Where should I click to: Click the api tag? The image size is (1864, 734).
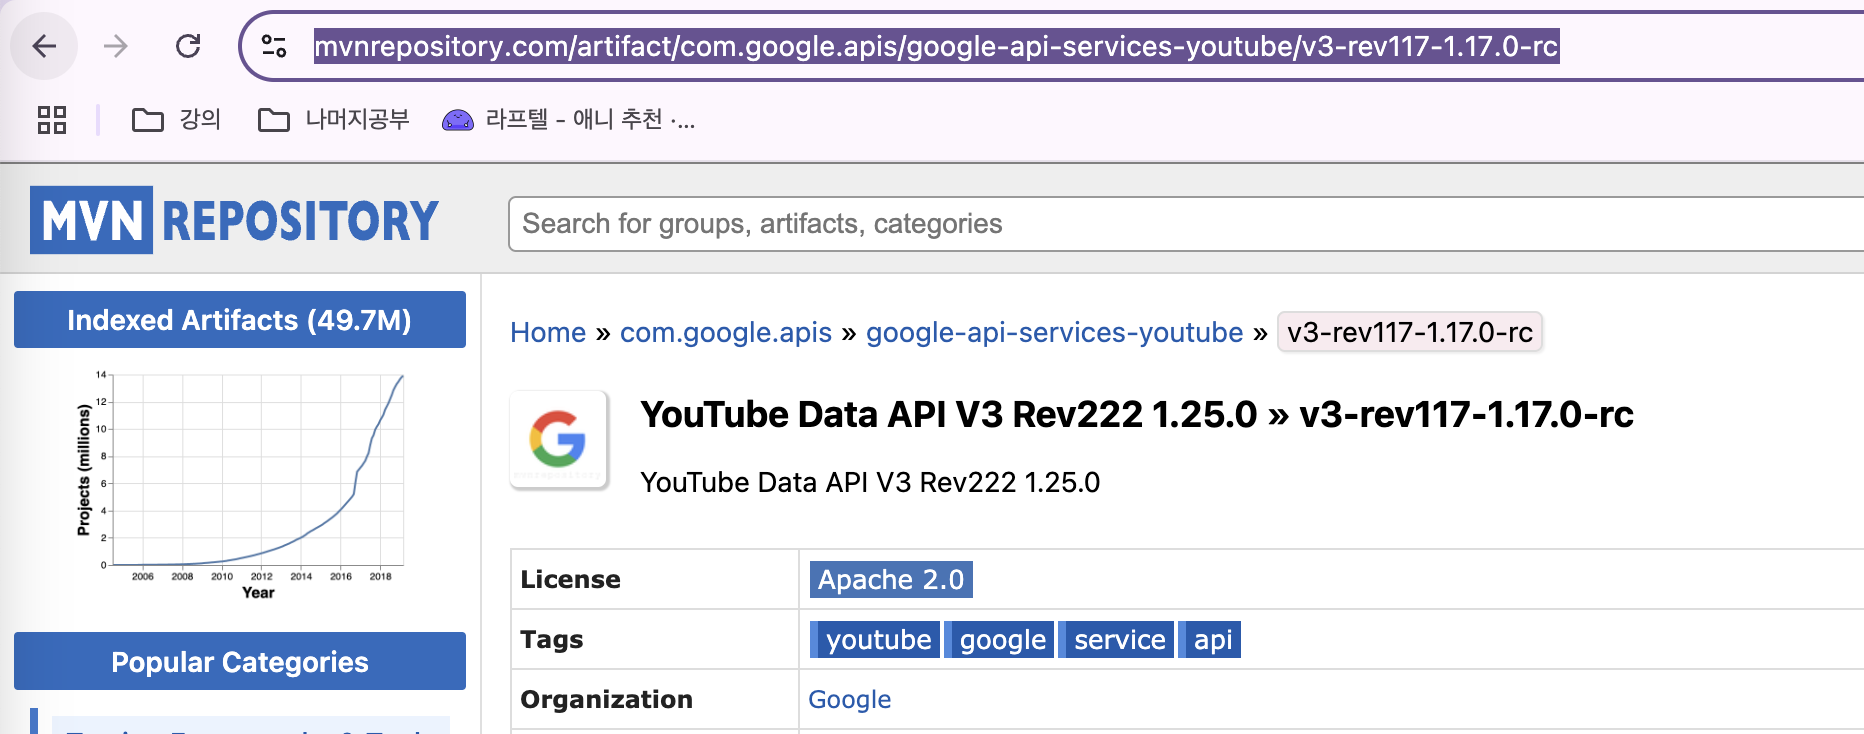pos(1210,640)
